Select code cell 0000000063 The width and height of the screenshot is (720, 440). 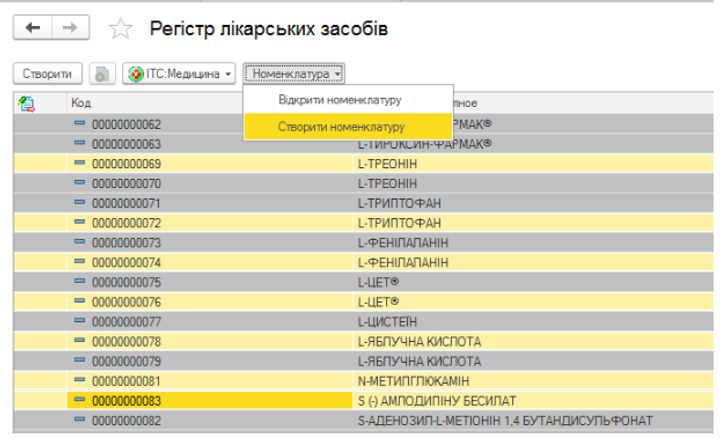click(x=126, y=144)
